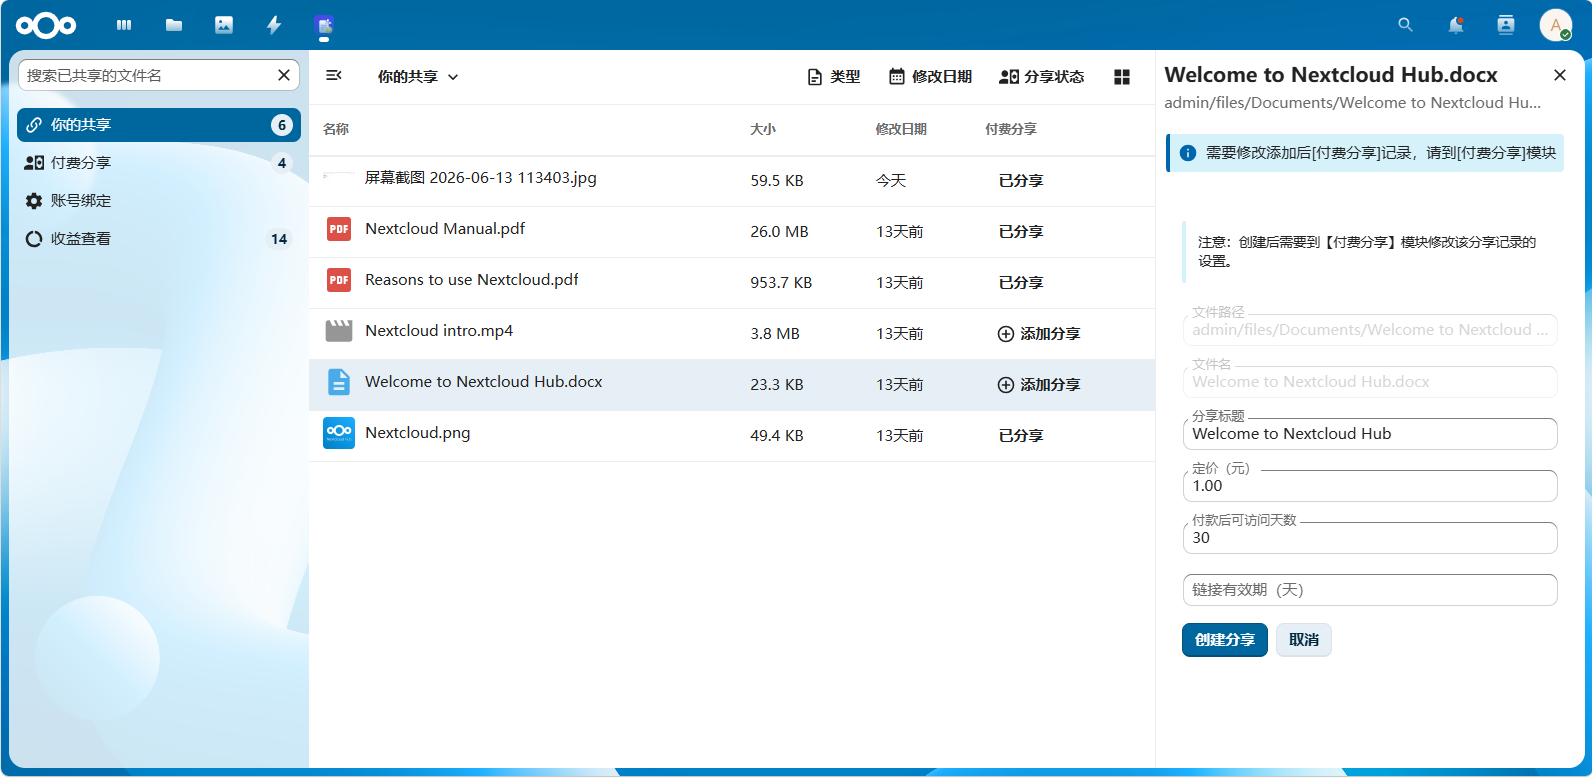Expand the 你的共享 breadcrumb dropdown

(418, 77)
